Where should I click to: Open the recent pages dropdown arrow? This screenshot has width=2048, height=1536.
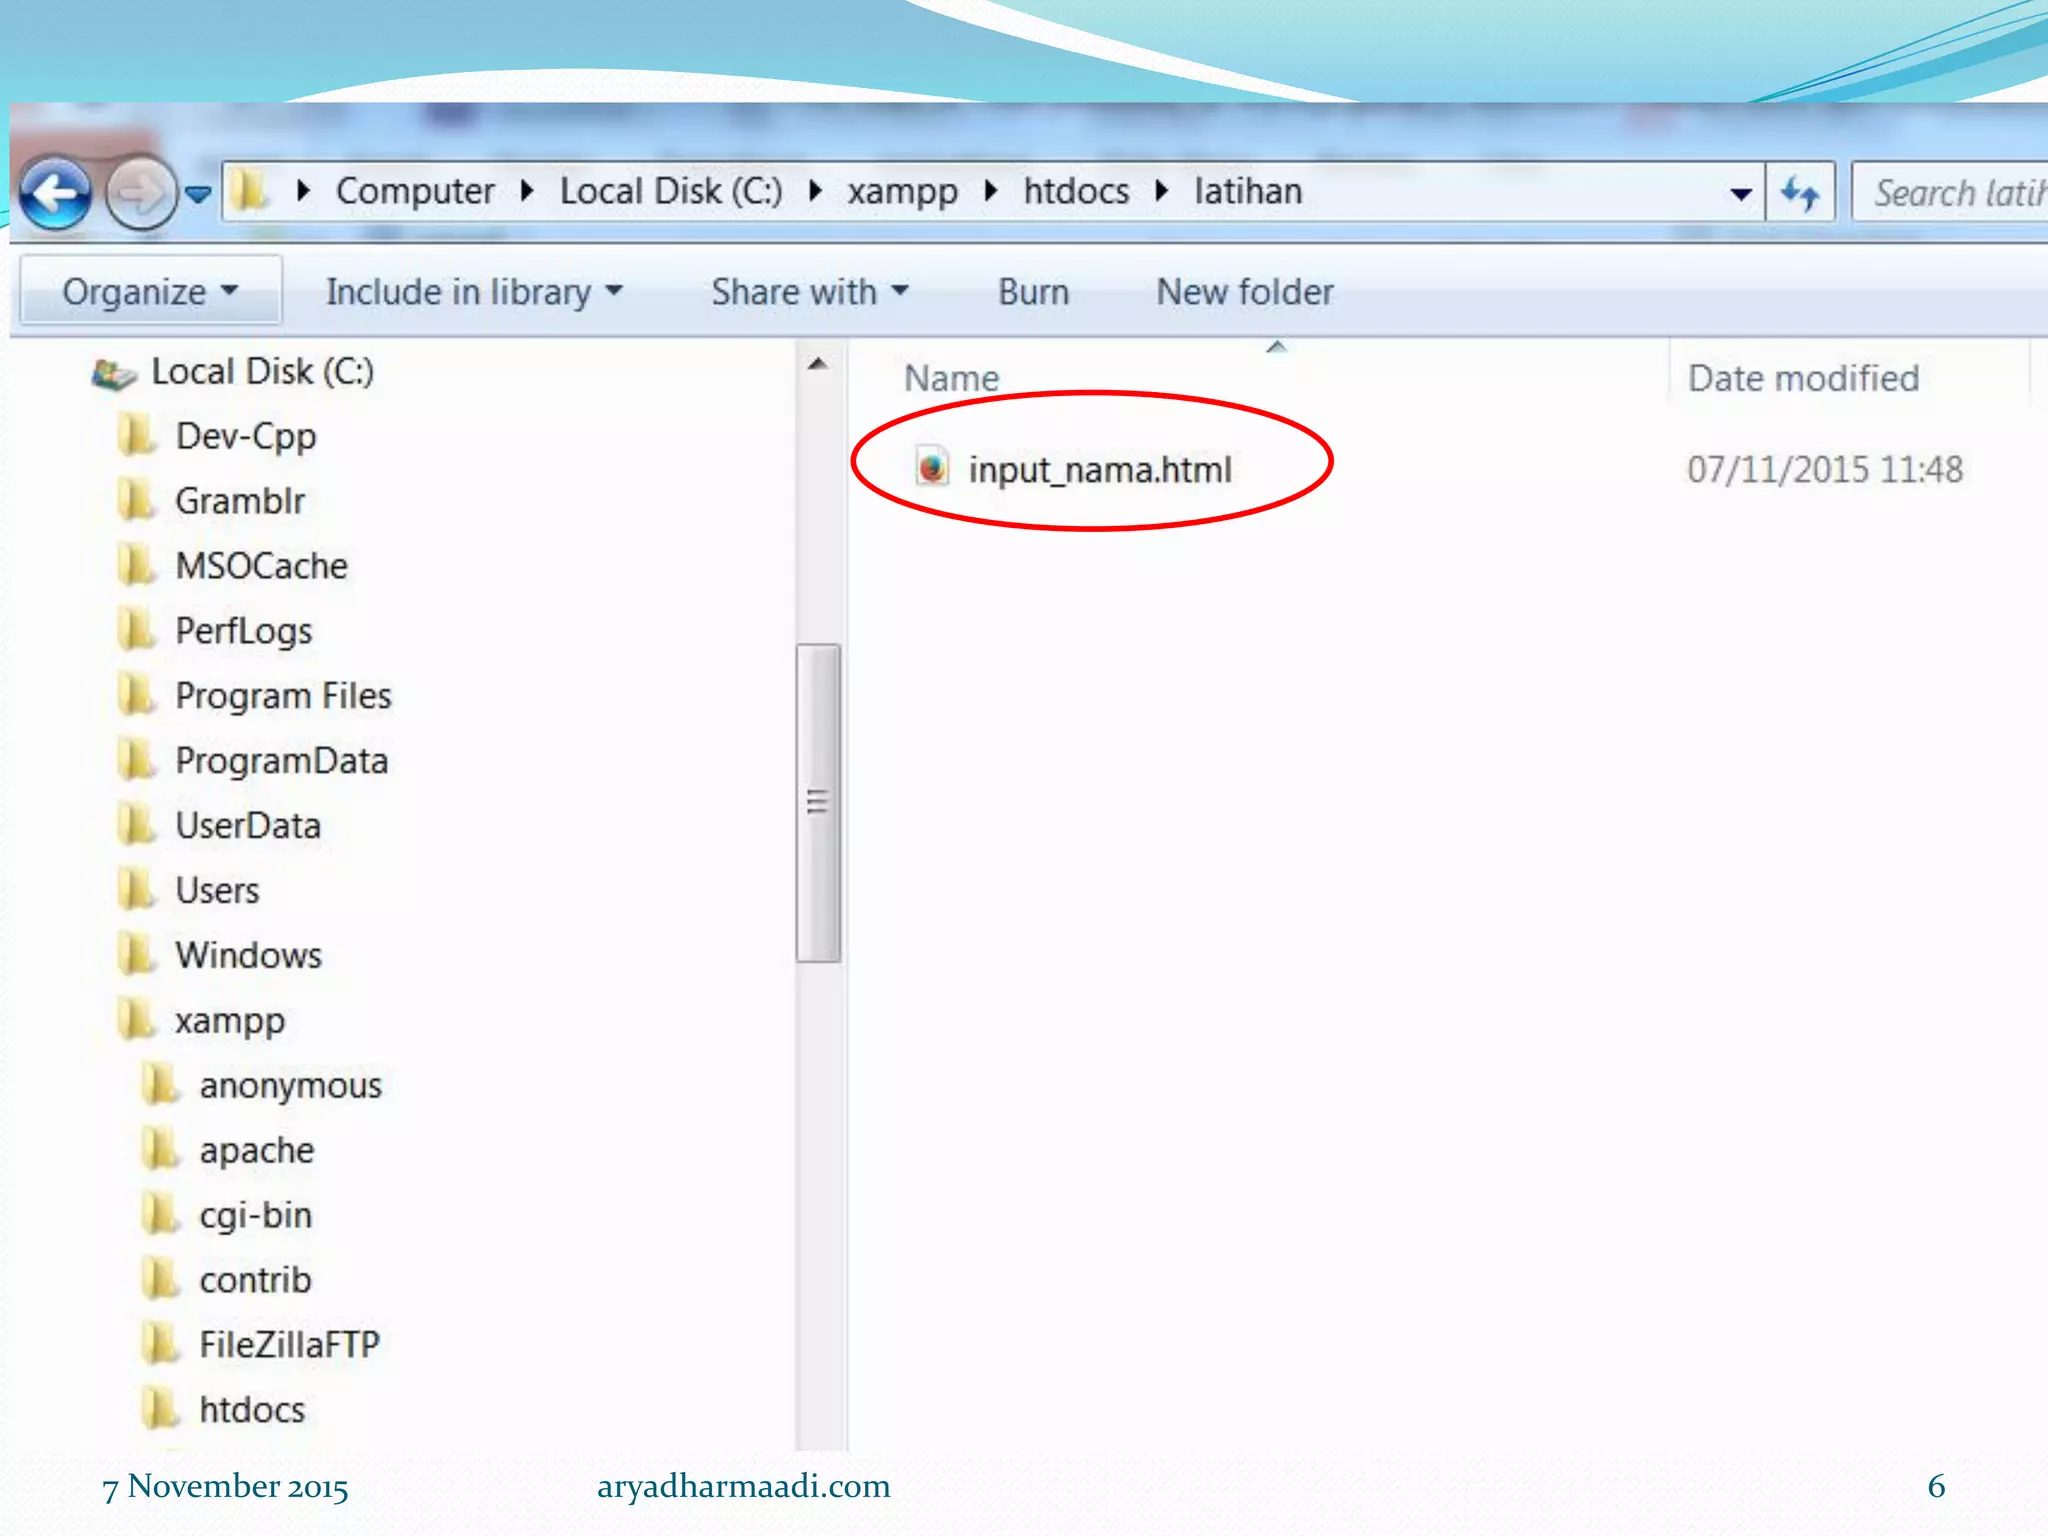pos(198,194)
